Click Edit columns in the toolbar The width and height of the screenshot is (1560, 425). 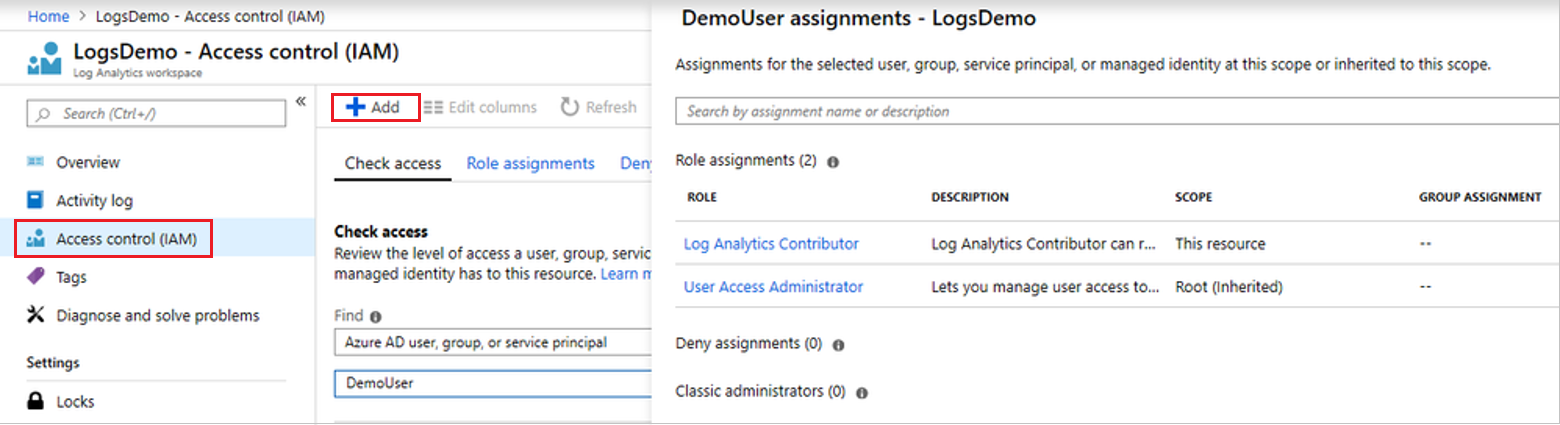[480, 107]
